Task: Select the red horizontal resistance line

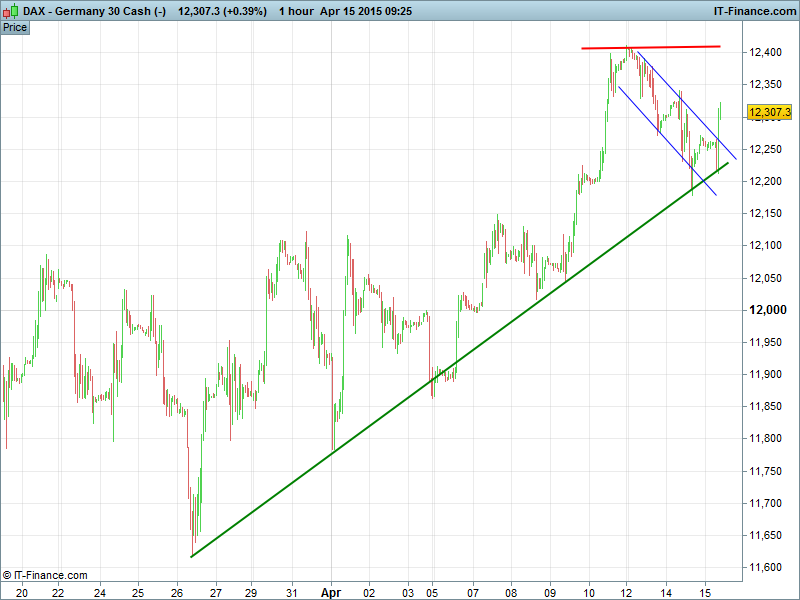Action: [x=650, y=47]
